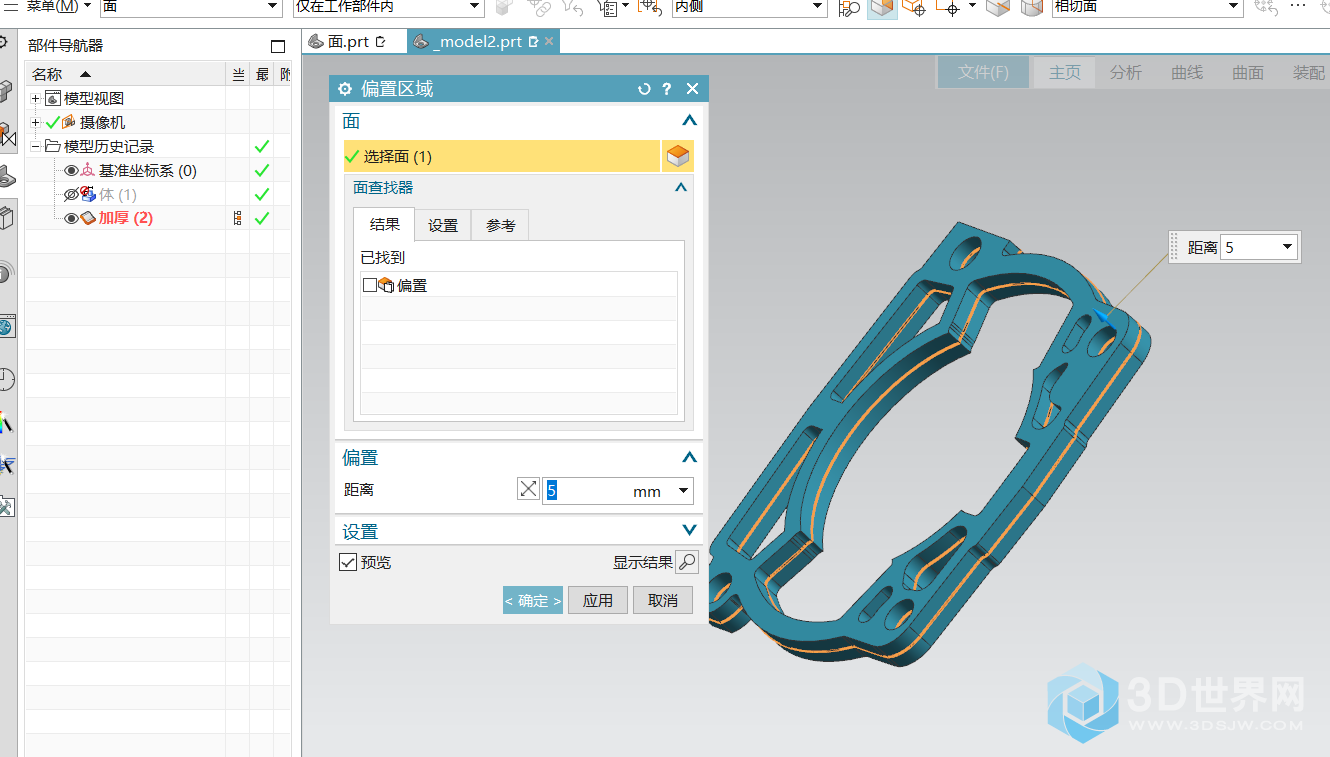Click the cylinder face toolbar icon
1330x757 pixels.
click(x=1031, y=7)
